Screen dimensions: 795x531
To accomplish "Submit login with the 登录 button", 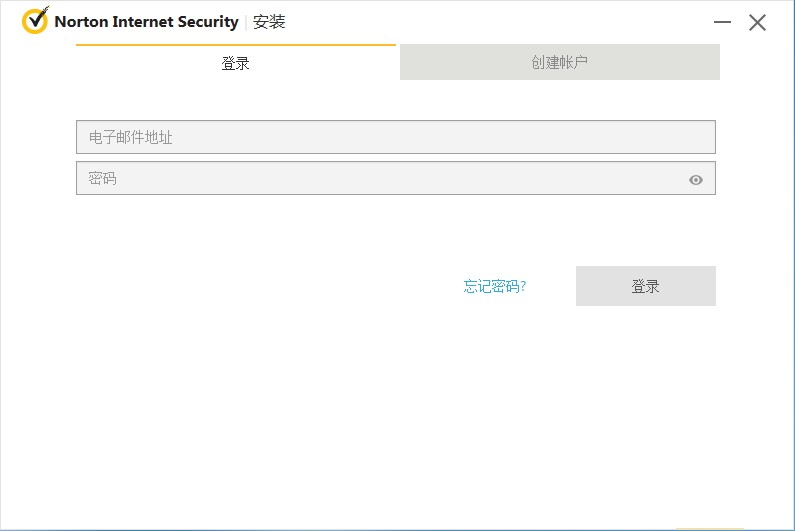I will (645, 286).
